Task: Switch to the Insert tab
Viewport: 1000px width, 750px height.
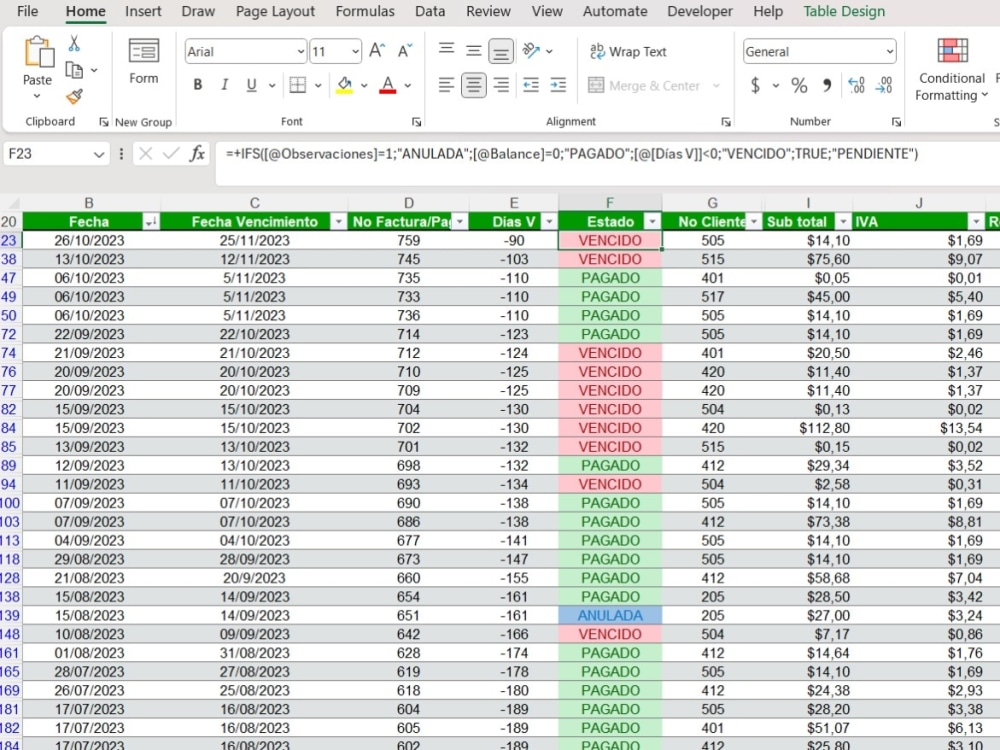Action: click(x=143, y=11)
